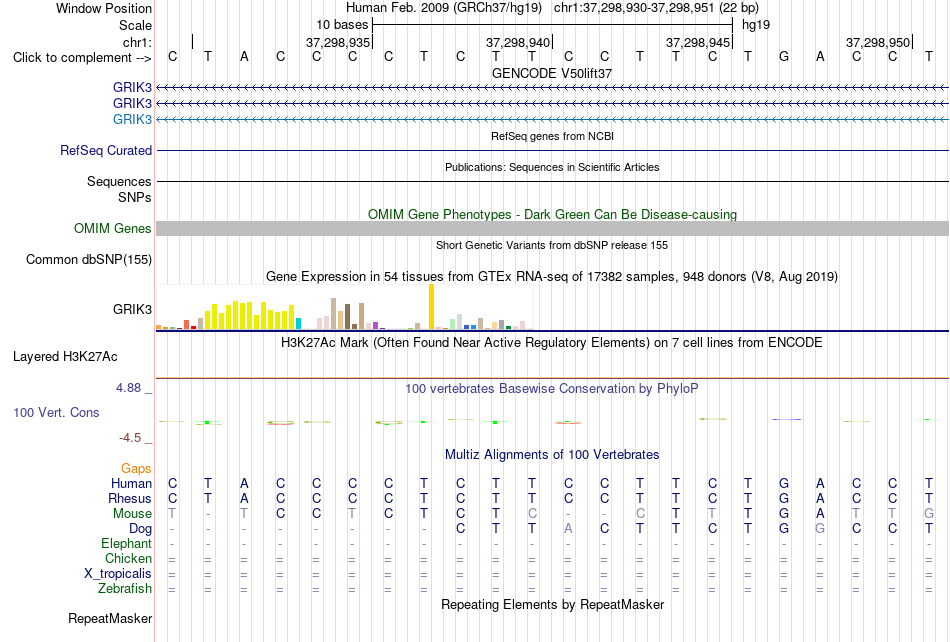Image resolution: width=950 pixels, height=642 pixels.
Task: Open the light blue GRIK3 transcript label
Action: (x=132, y=119)
